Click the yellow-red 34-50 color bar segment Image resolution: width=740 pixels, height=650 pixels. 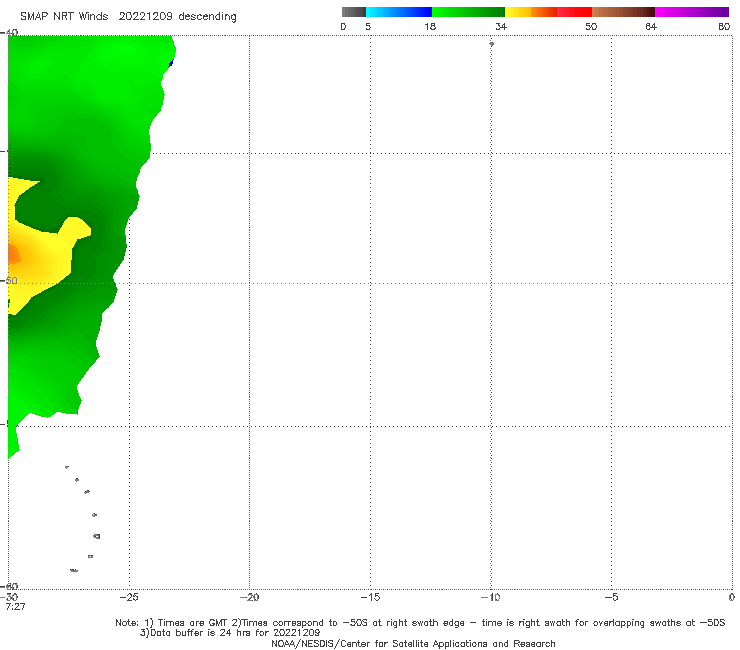548,12
